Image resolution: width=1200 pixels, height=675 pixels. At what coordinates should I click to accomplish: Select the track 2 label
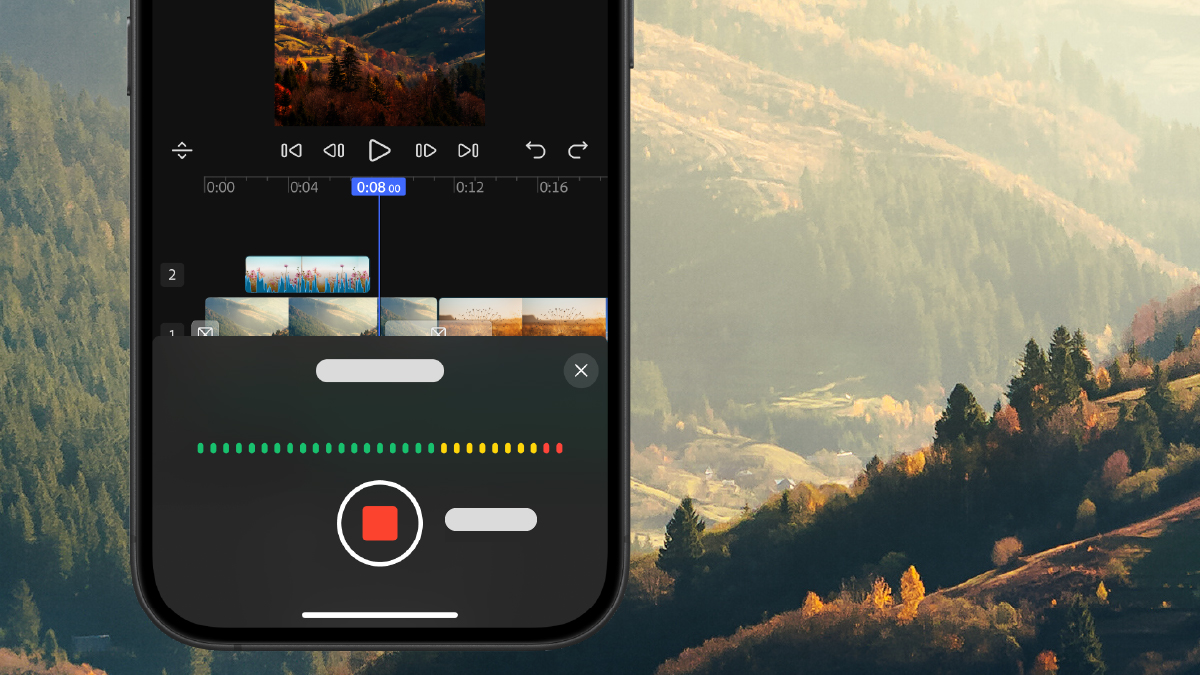tap(172, 275)
